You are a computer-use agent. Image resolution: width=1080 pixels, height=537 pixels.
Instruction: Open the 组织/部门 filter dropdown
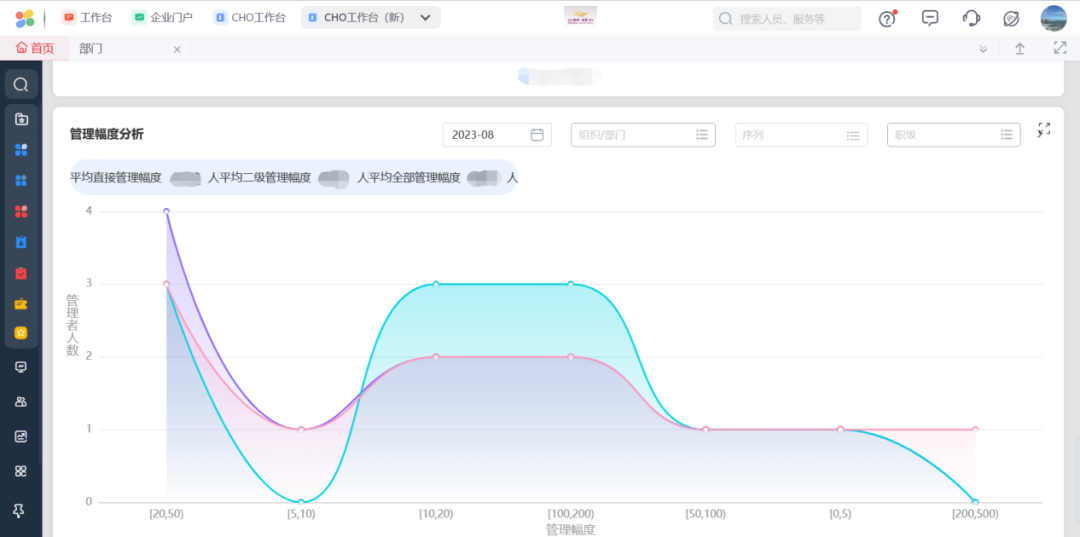pos(643,135)
